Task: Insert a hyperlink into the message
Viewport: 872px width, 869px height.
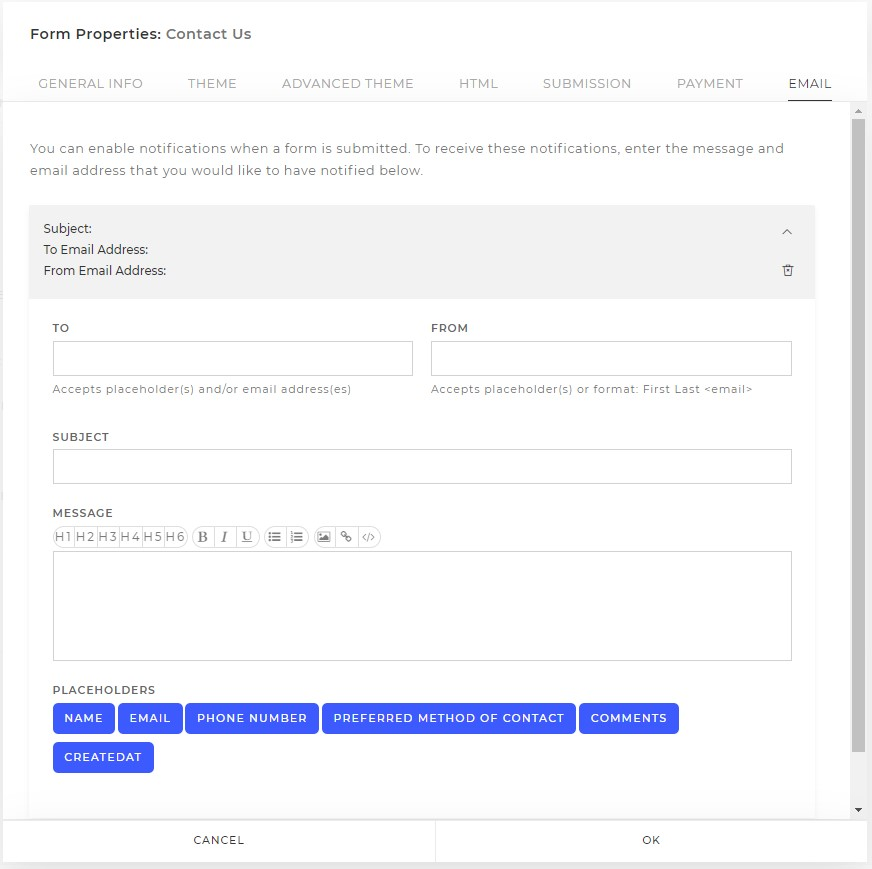Action: pos(346,537)
